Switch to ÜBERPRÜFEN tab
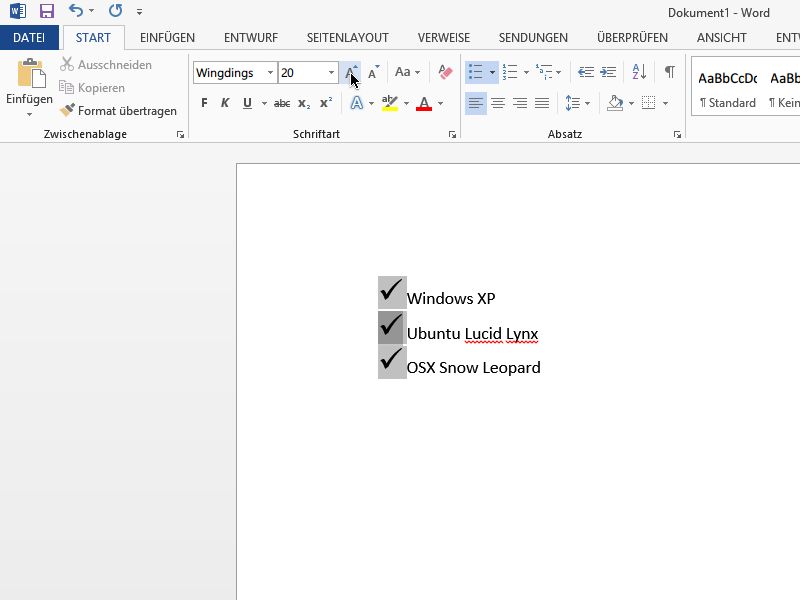The image size is (800, 600). click(632, 38)
